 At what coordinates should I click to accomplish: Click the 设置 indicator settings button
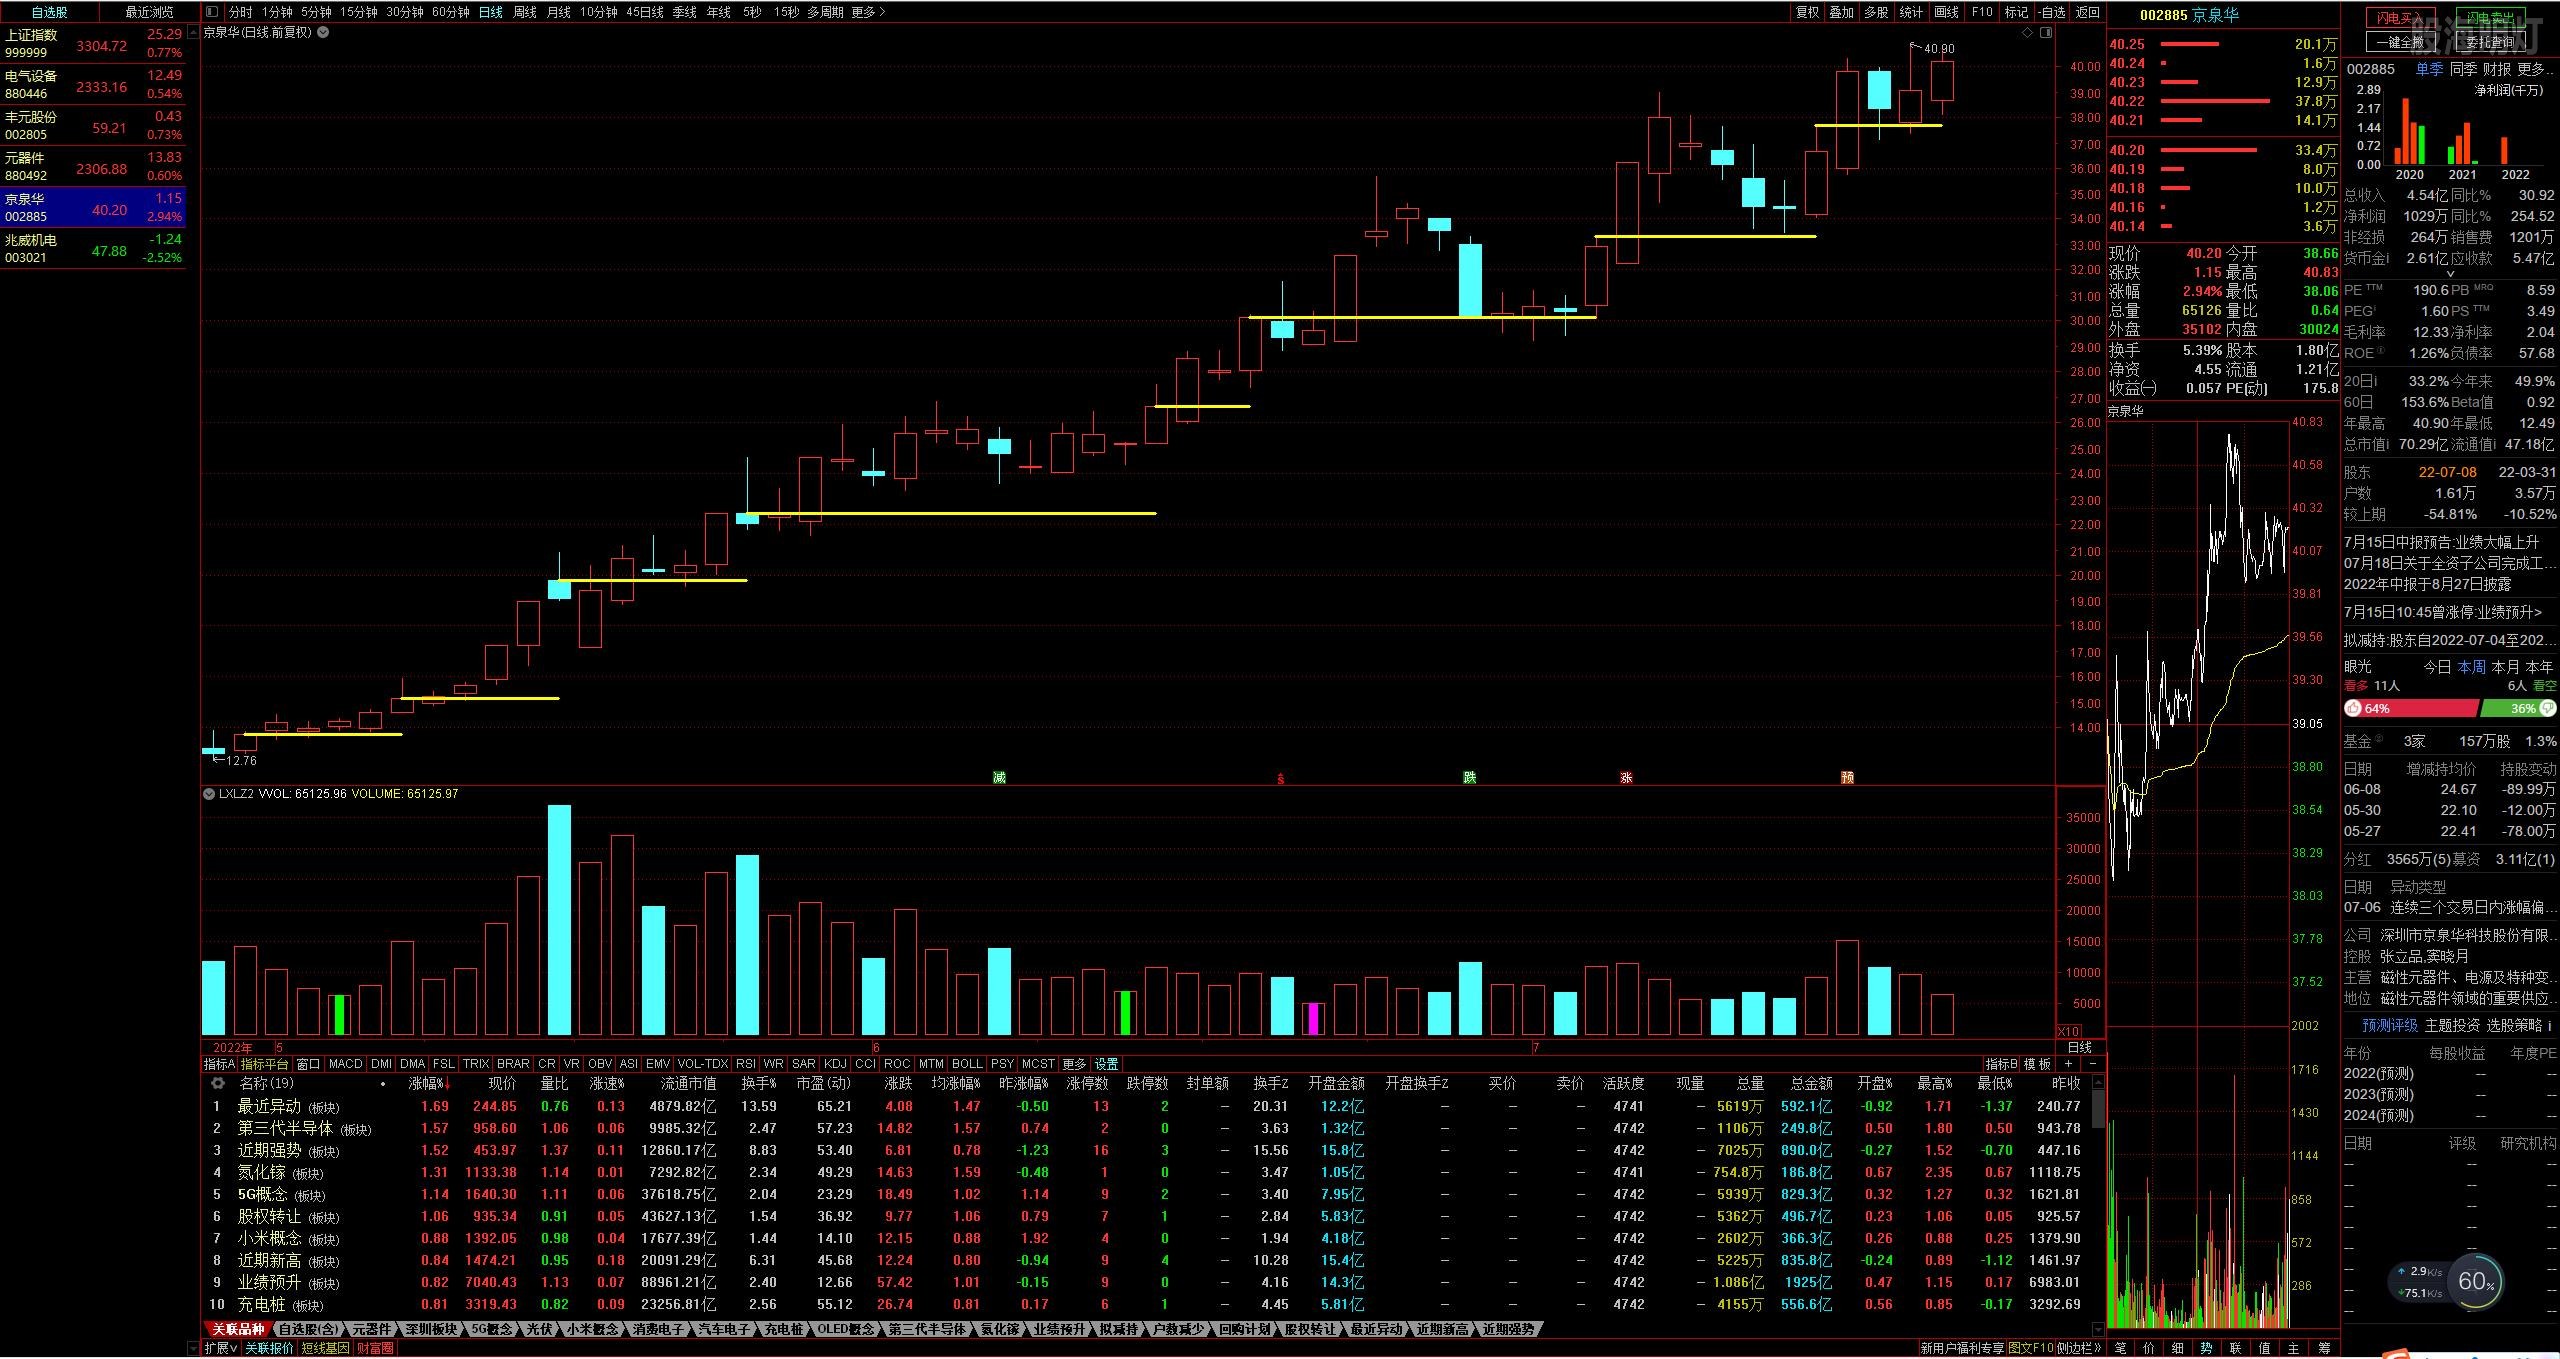[1106, 1064]
